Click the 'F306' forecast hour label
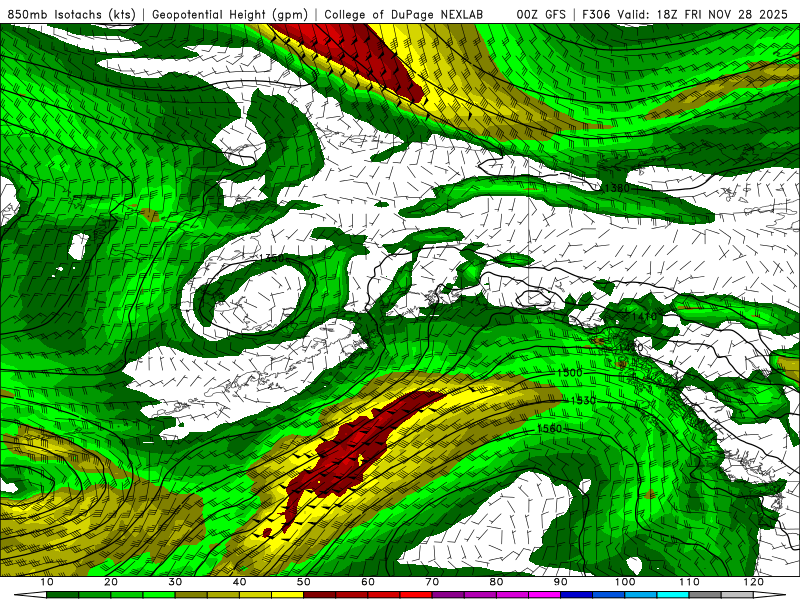 click(x=596, y=14)
